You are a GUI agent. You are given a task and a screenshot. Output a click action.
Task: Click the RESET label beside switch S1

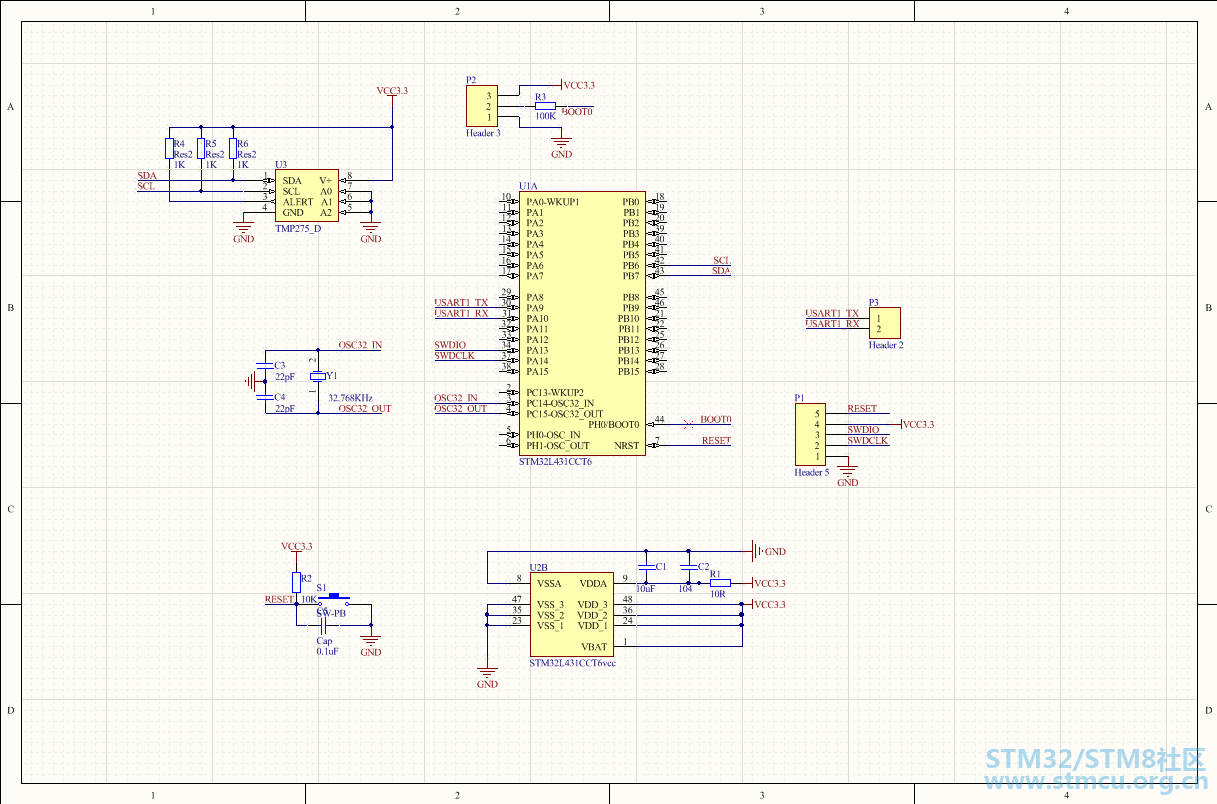point(279,599)
